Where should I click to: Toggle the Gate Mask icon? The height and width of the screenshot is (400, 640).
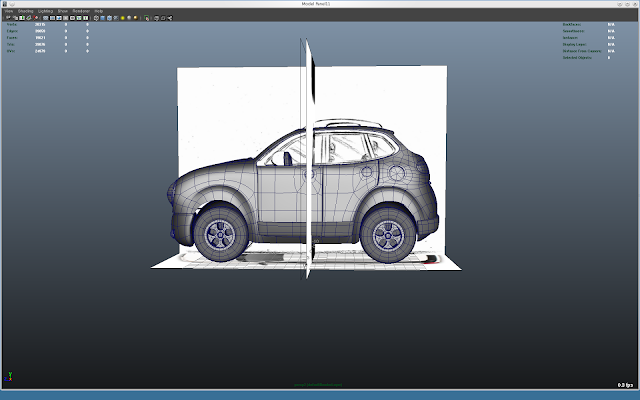tap(65, 18)
